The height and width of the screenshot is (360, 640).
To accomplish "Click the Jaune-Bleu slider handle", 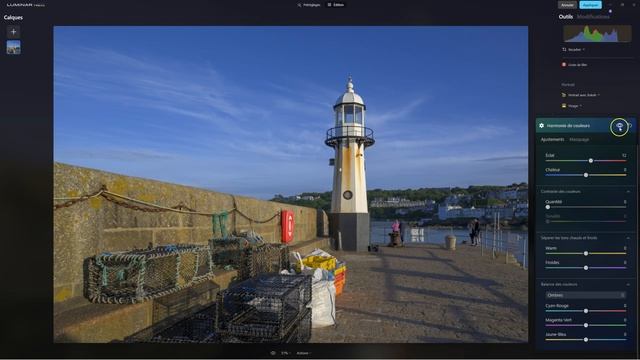I will (x=586, y=340).
